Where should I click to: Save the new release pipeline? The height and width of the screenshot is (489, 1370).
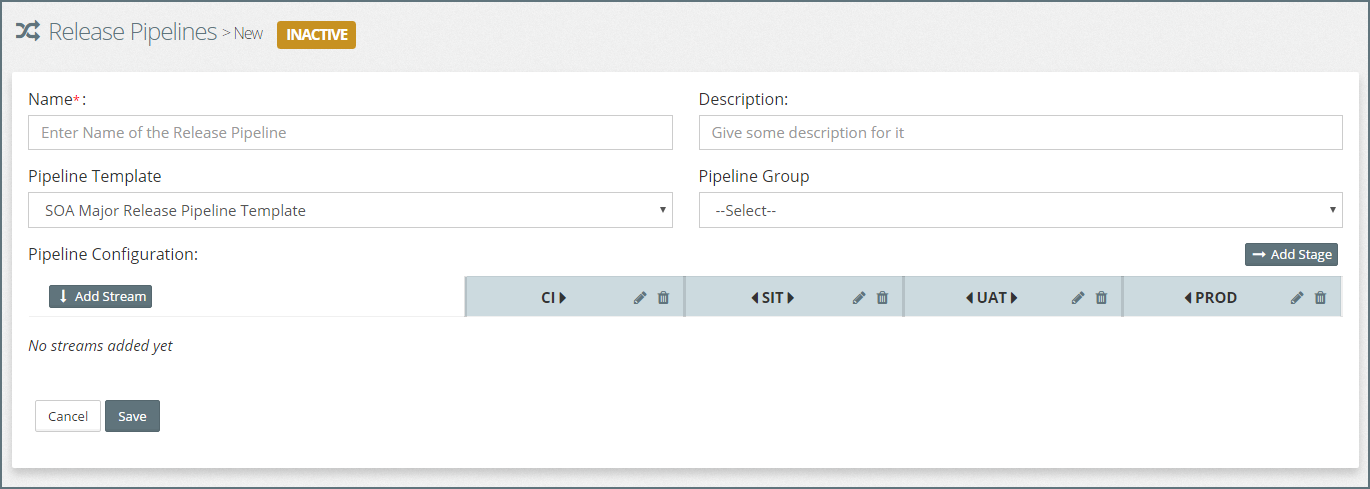132,417
